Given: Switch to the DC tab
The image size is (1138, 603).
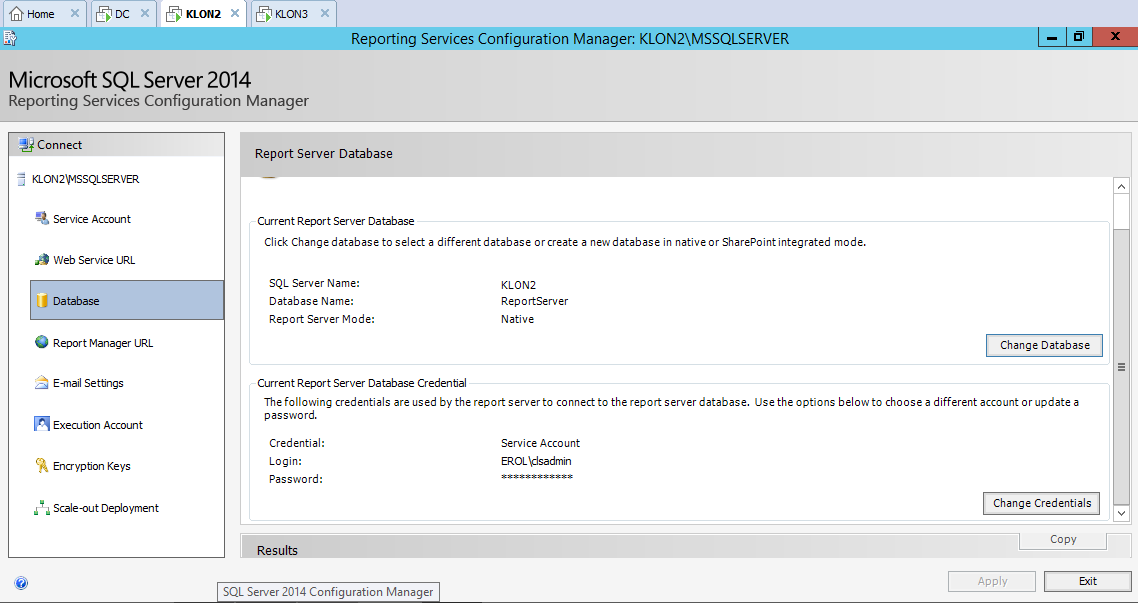Looking at the screenshot, I should coord(122,14).
